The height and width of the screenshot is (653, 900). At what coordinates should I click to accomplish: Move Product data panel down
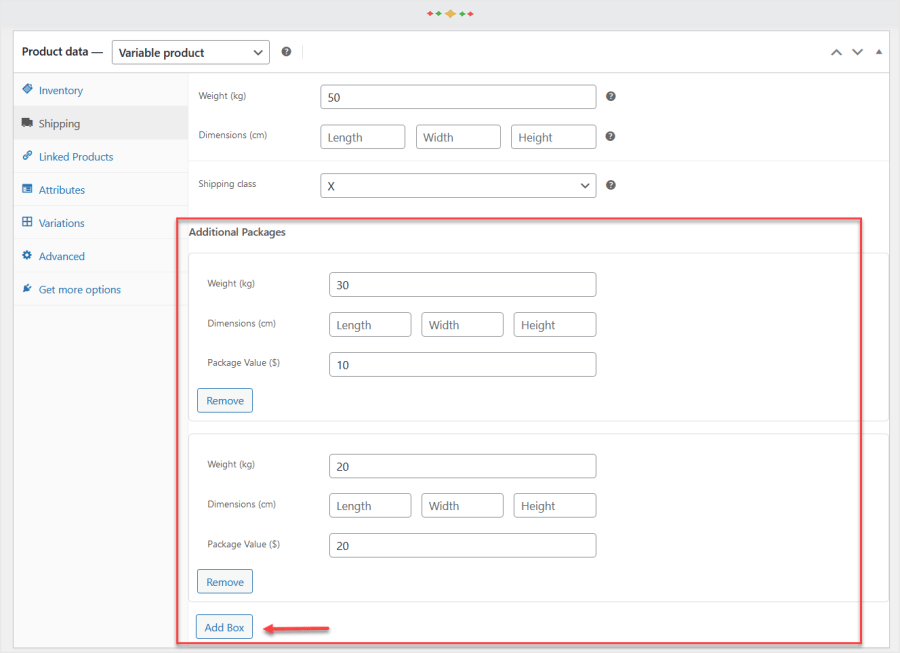coord(857,52)
